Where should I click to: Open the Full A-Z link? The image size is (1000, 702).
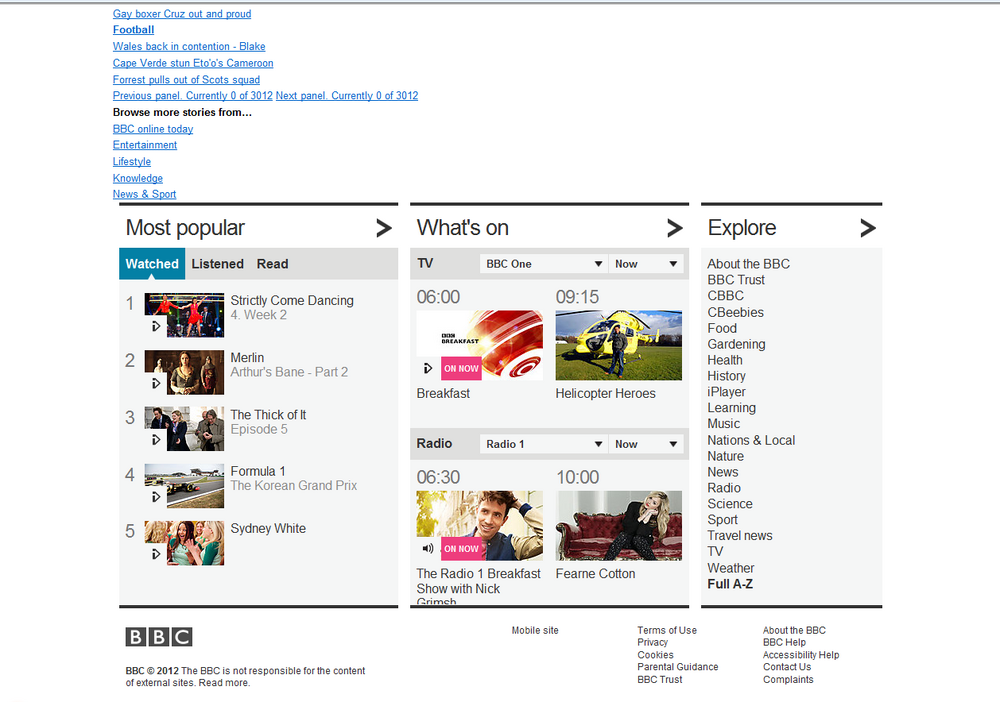730,584
